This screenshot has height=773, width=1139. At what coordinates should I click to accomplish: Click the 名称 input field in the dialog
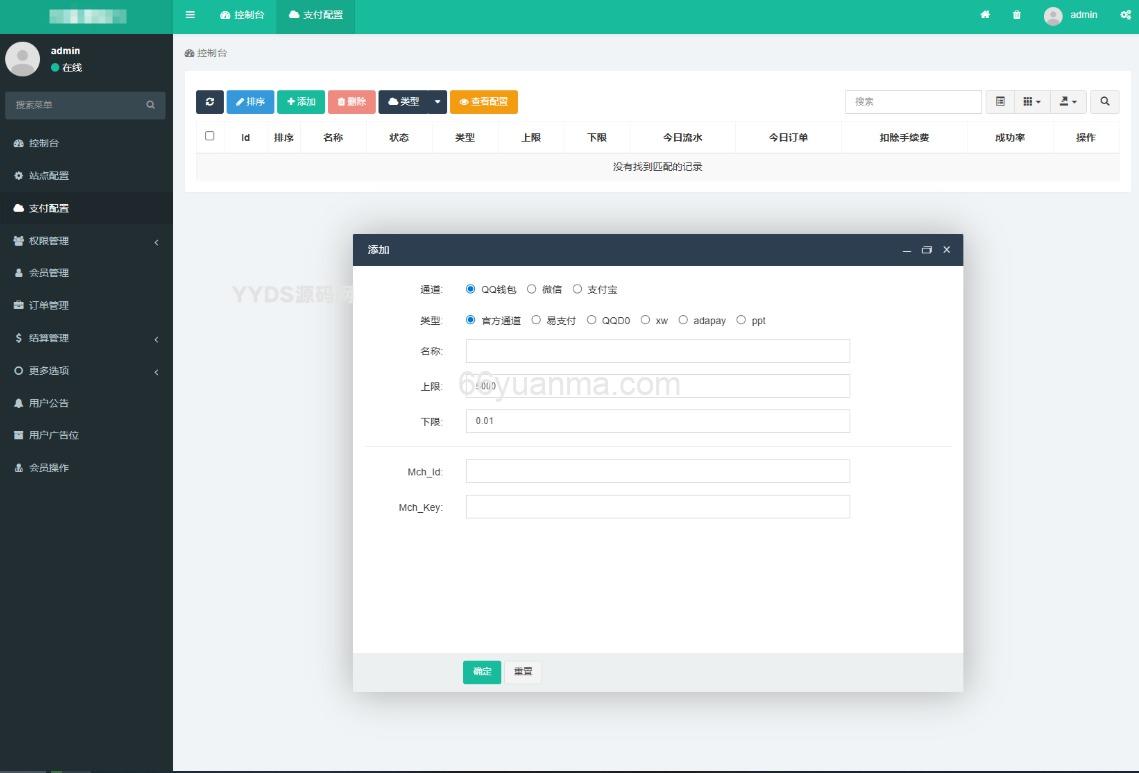(657, 351)
